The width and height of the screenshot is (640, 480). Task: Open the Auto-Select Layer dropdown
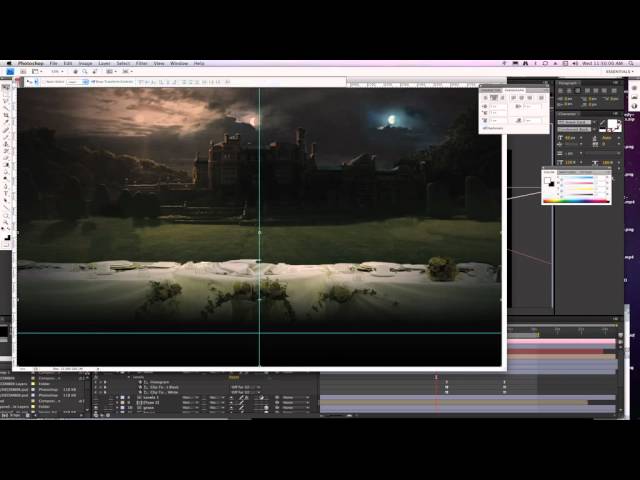(x=77, y=82)
